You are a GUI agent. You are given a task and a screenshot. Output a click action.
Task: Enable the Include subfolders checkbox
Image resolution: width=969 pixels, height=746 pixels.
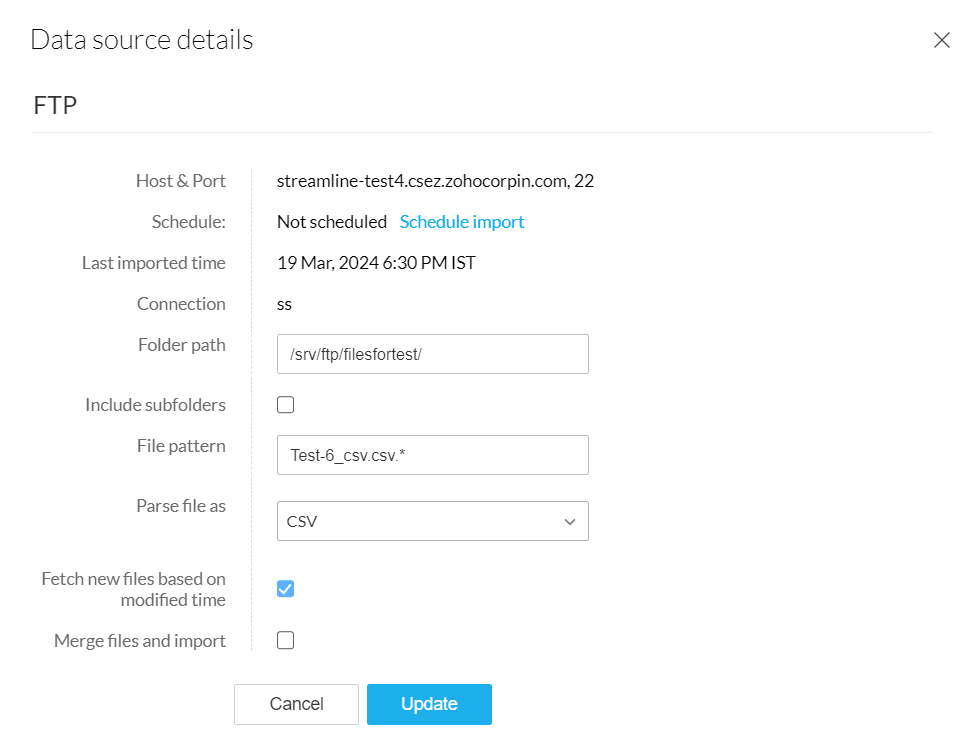click(285, 405)
